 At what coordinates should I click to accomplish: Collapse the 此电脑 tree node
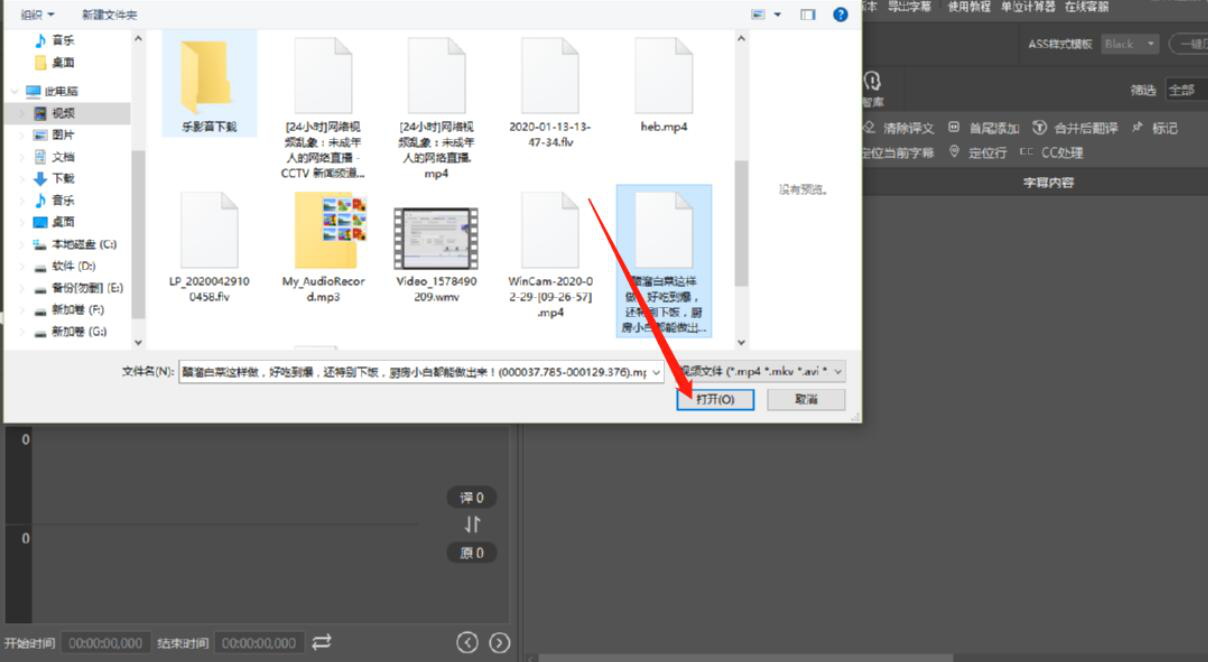(x=14, y=91)
